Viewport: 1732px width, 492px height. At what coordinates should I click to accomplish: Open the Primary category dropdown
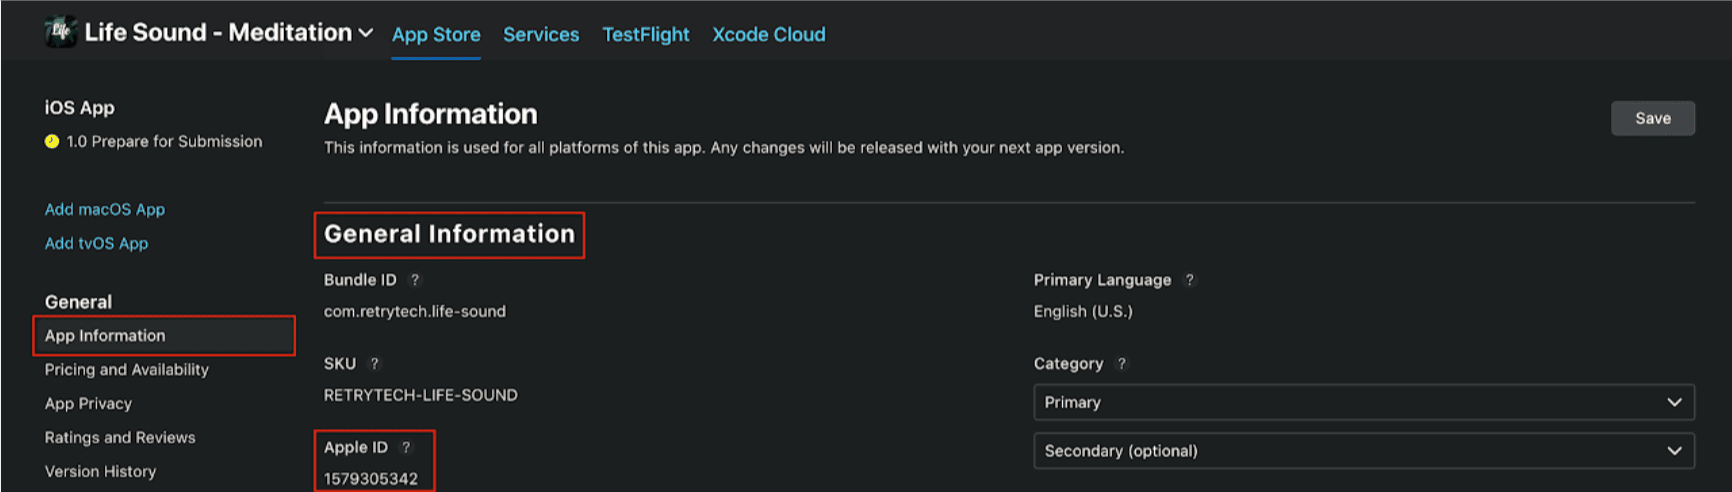[x=1363, y=402]
